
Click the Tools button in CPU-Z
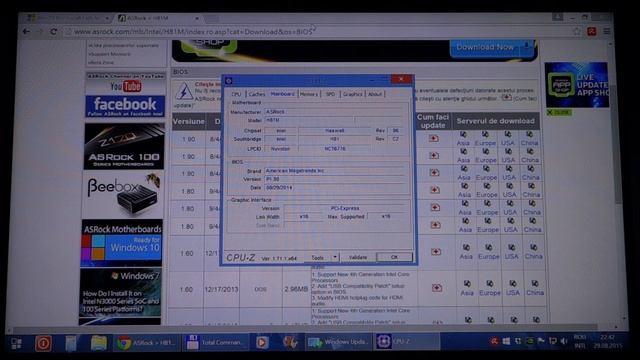click(318, 258)
